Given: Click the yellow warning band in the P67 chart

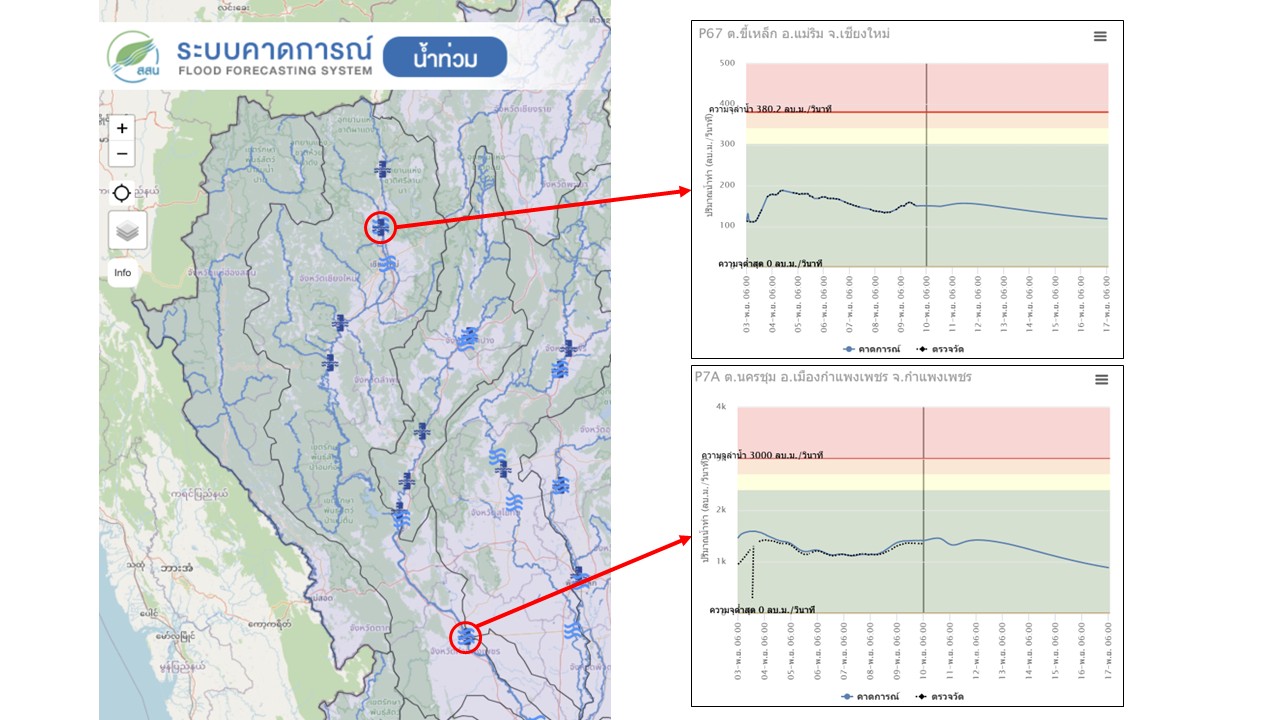Looking at the screenshot, I should tap(1000, 136).
